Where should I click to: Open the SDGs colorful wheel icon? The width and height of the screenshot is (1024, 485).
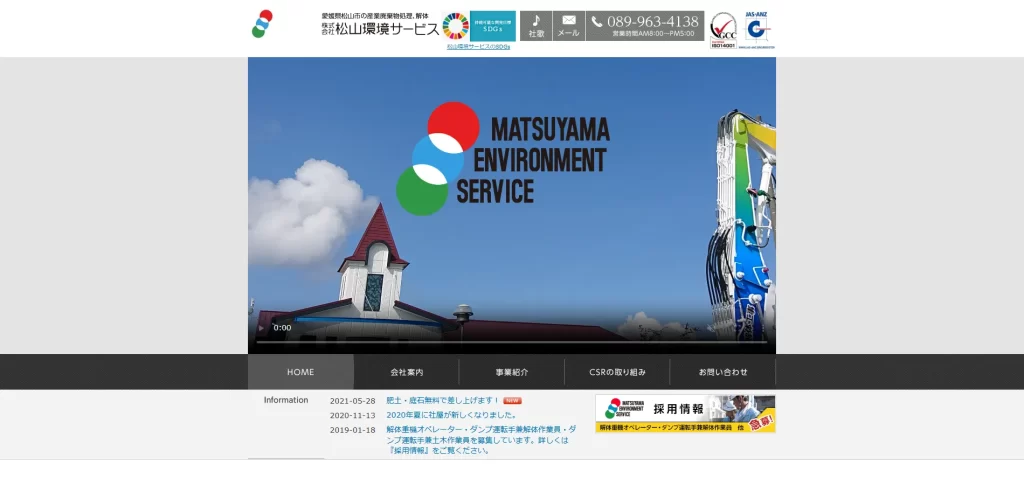455,26
